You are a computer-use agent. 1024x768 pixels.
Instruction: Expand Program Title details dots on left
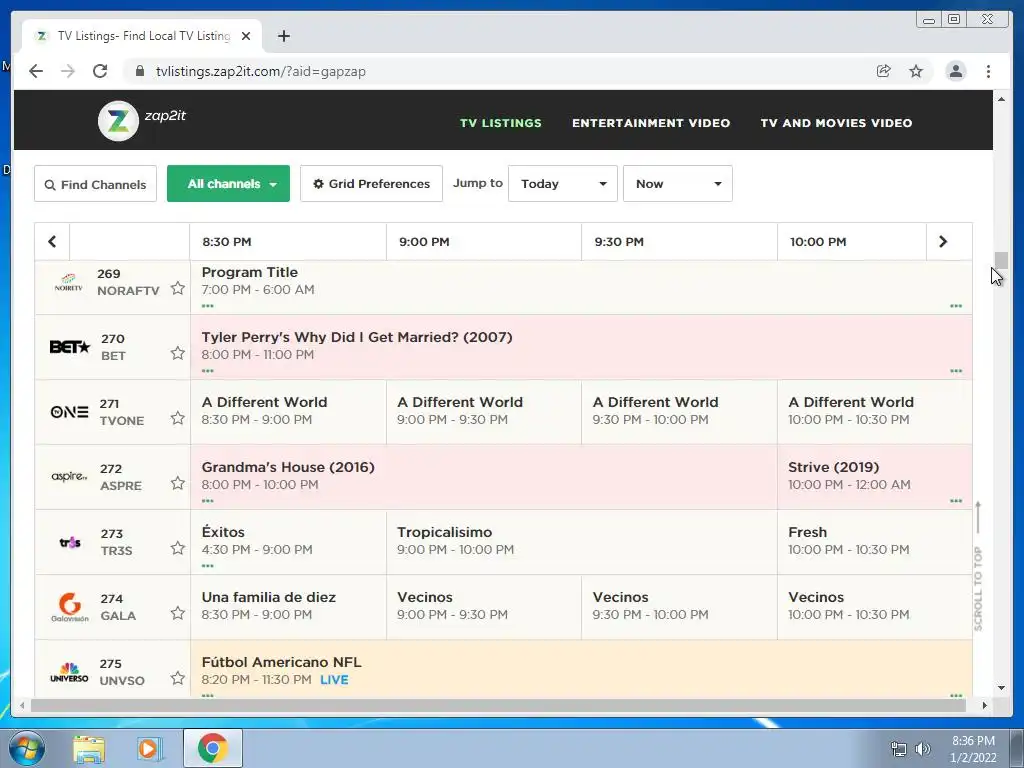tap(208, 306)
